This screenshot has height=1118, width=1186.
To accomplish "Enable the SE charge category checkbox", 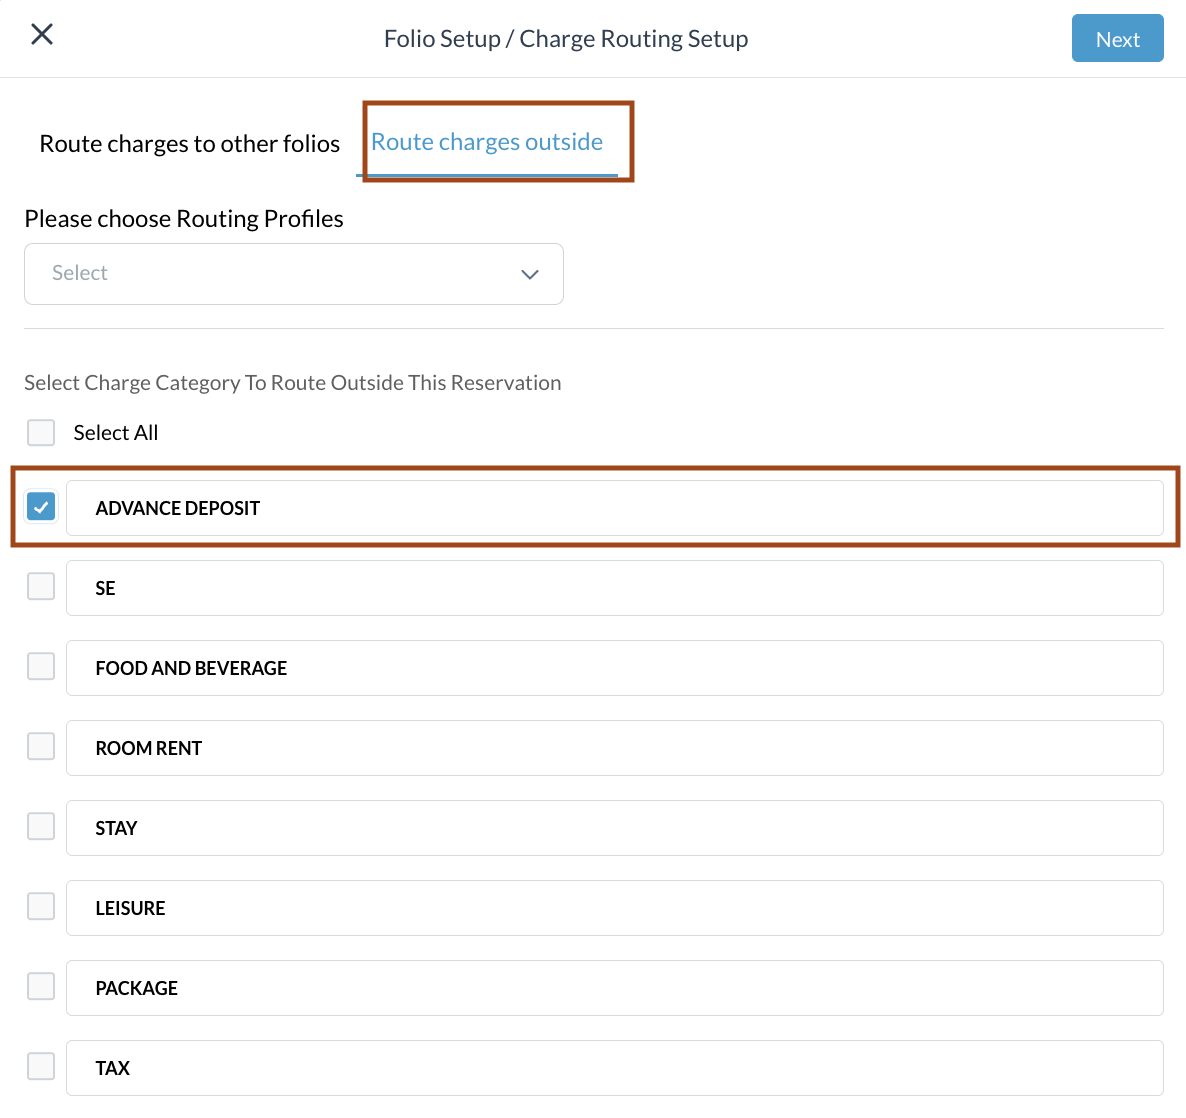I will [41, 586].
